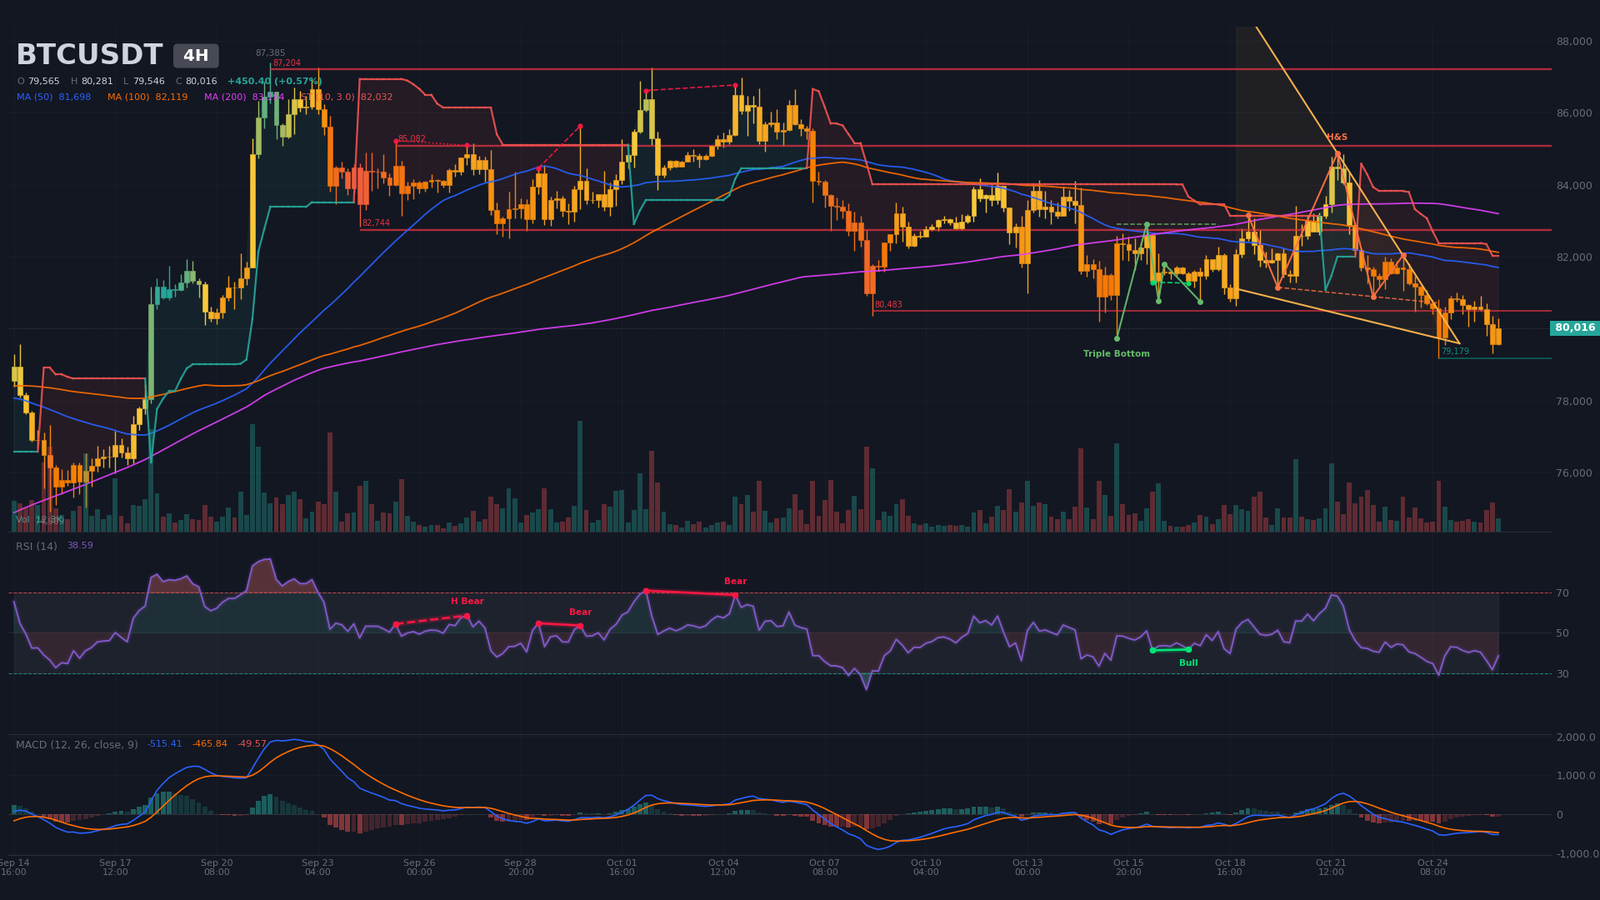Screen dimensions: 1600x900
Task: Click the 80,483 support level label
Action: (888, 305)
